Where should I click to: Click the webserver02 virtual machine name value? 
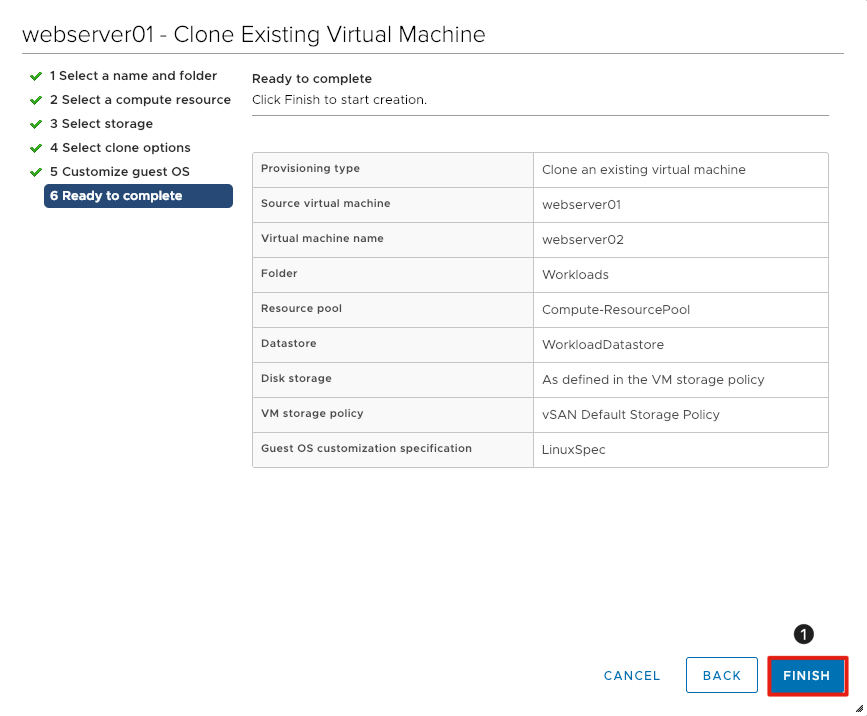583,240
